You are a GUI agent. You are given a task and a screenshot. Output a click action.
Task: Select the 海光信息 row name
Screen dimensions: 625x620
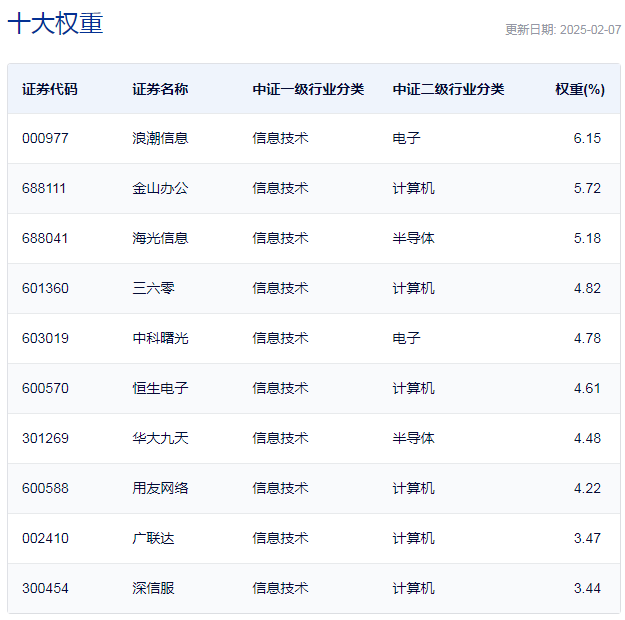pos(160,238)
